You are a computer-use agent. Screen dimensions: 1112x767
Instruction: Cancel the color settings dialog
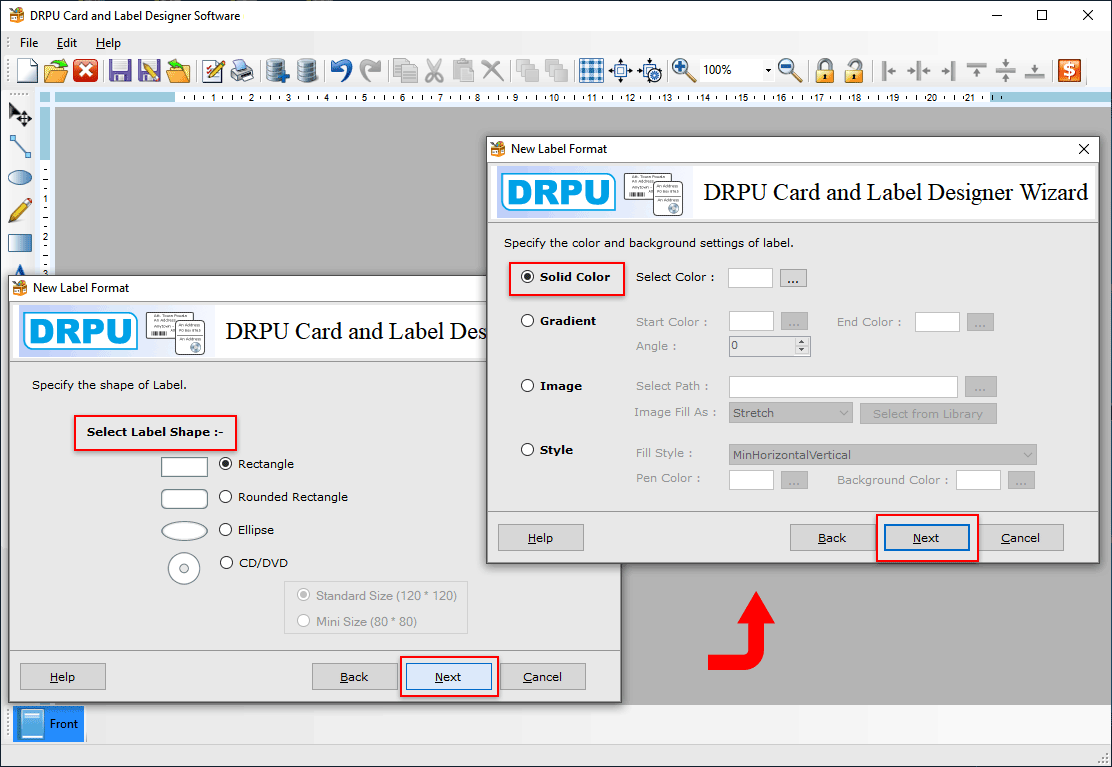1021,538
